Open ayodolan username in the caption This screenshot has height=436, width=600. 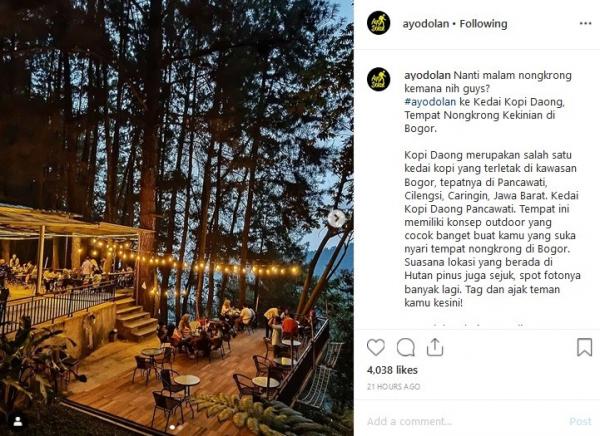click(x=427, y=75)
